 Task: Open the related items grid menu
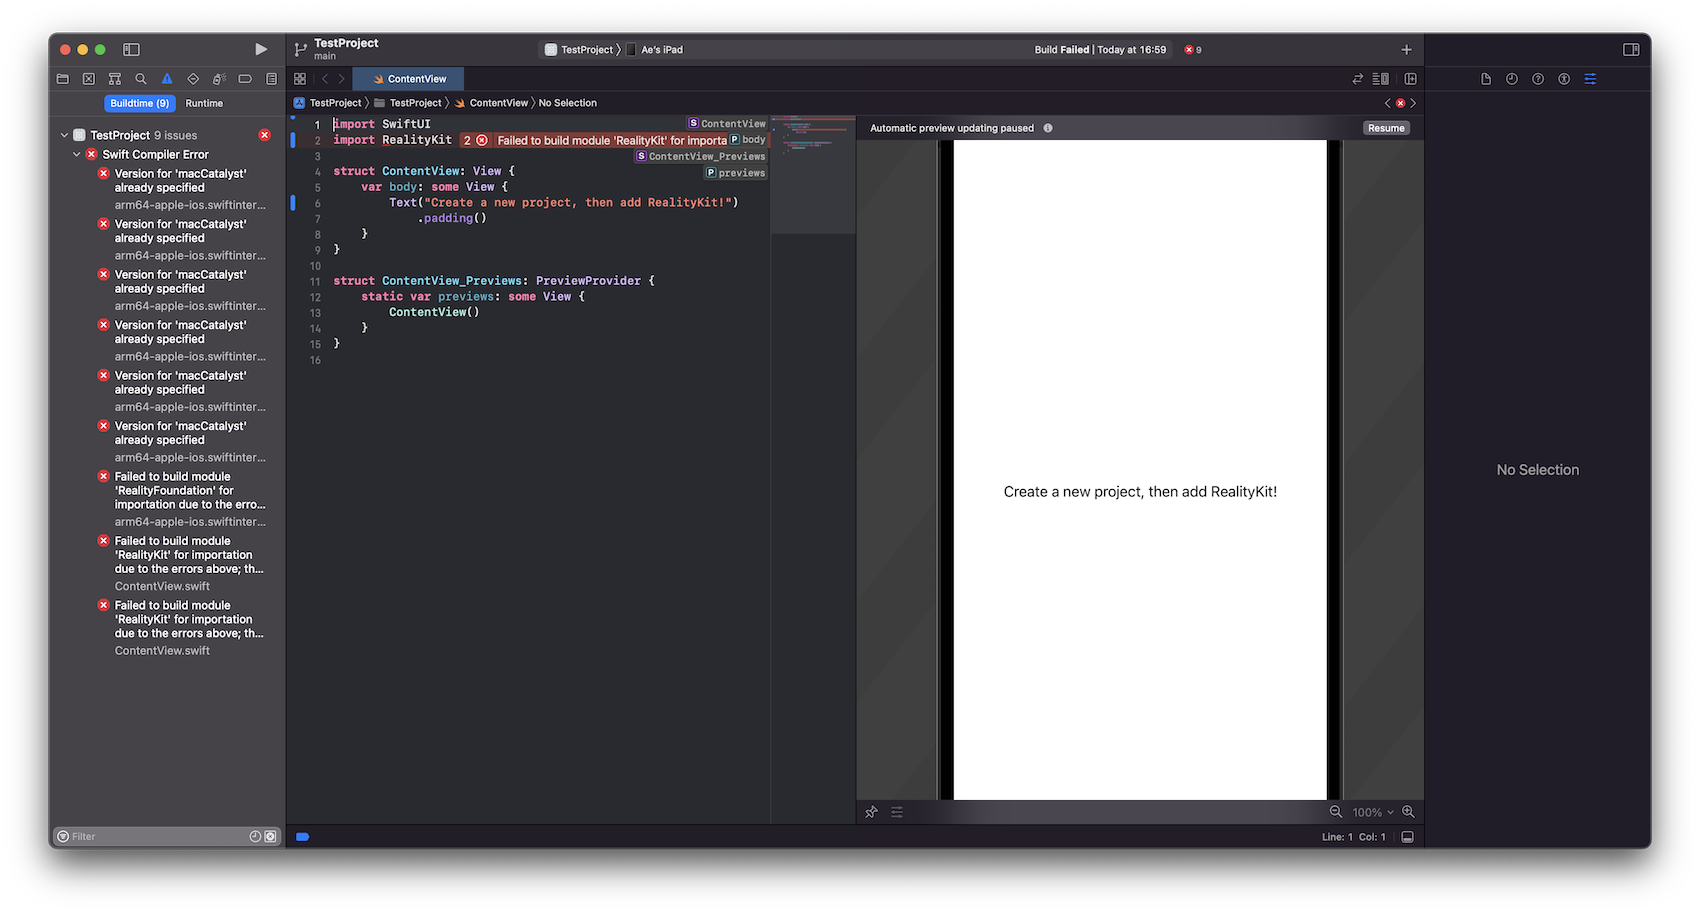tap(300, 79)
